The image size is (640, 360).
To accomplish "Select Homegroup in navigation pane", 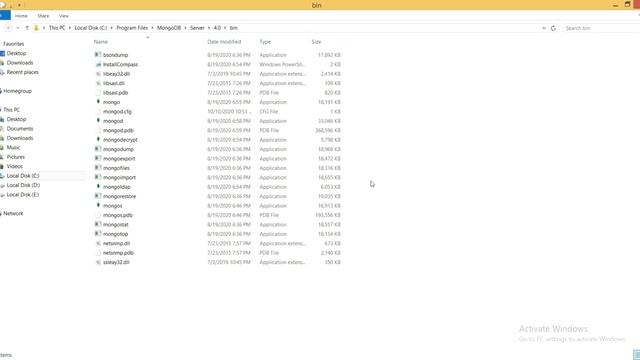I will 17,91.
